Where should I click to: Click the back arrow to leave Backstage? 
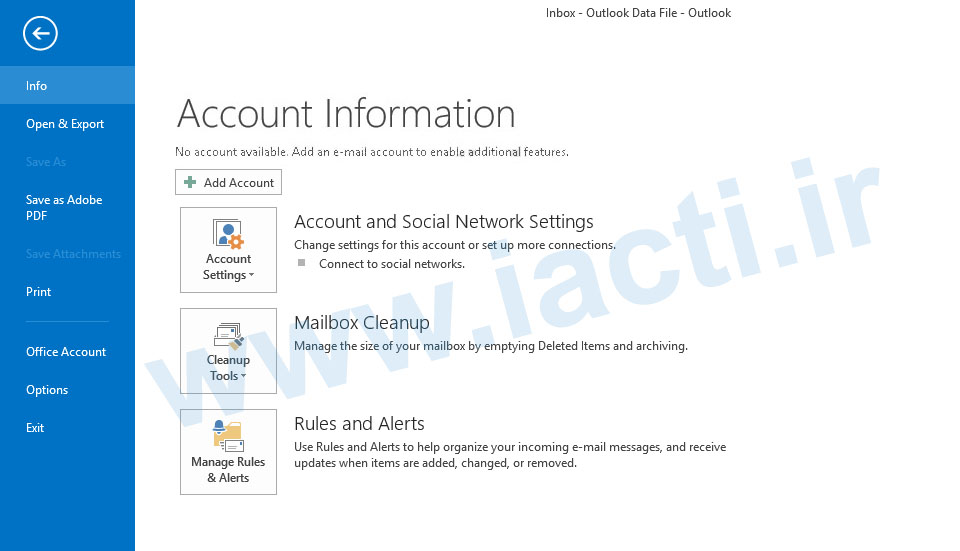point(40,34)
